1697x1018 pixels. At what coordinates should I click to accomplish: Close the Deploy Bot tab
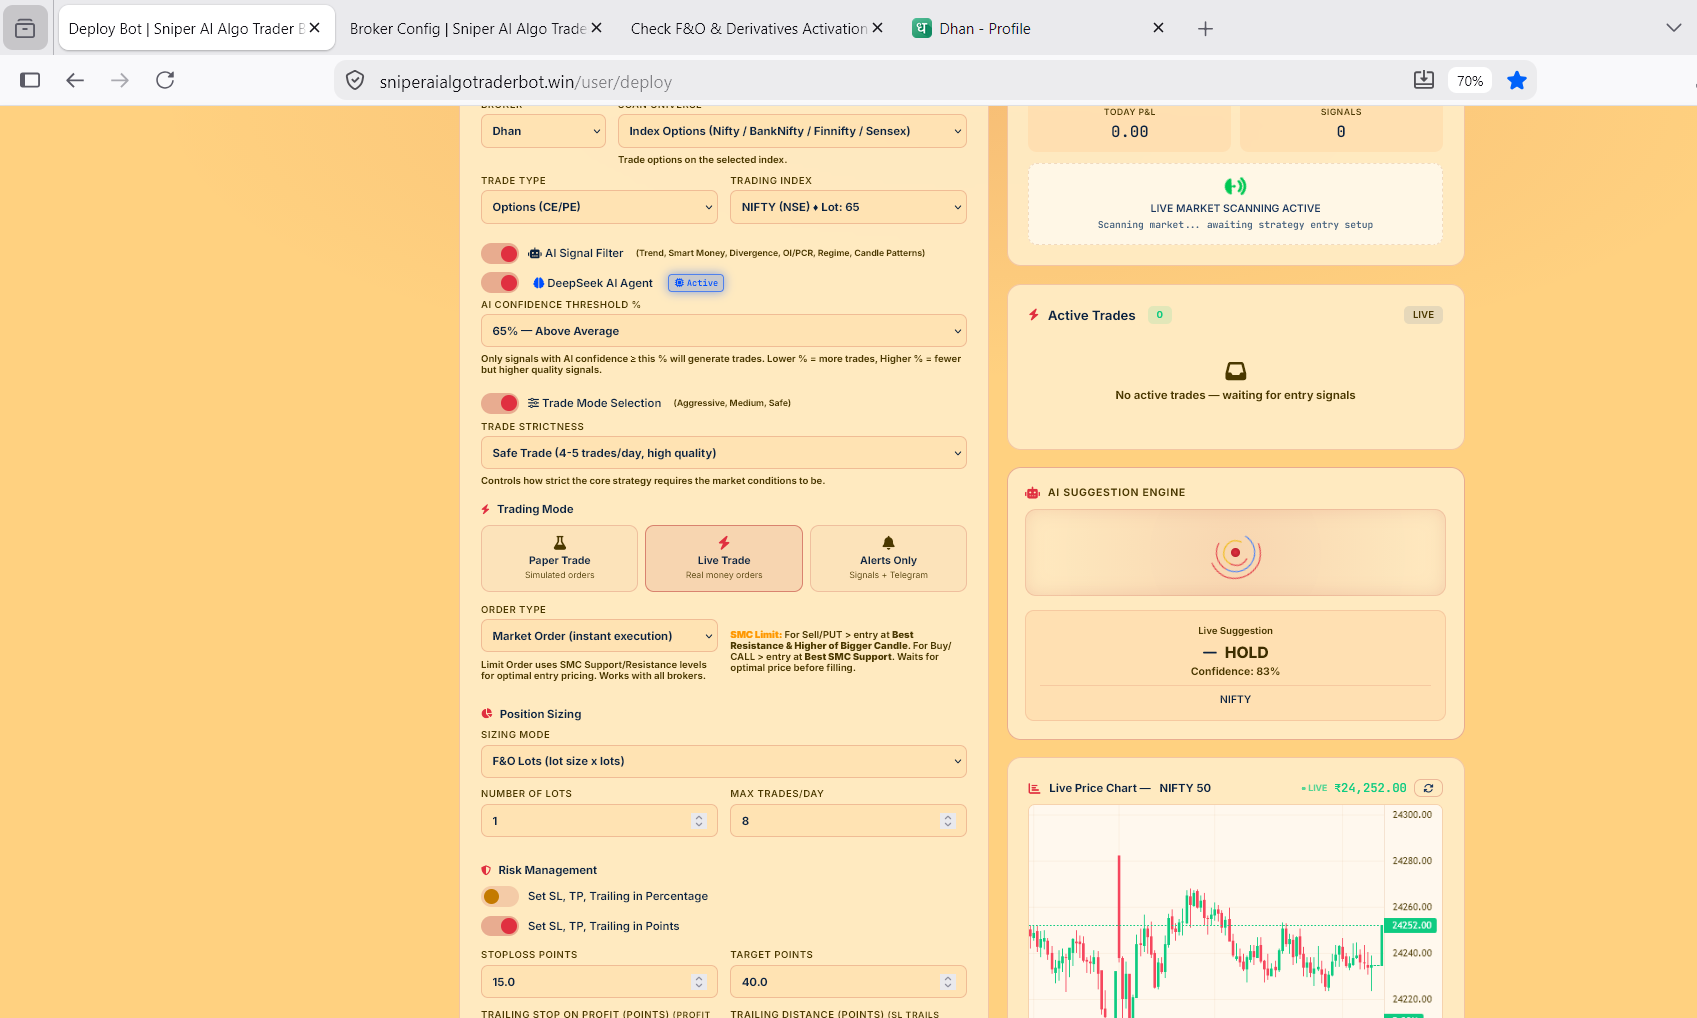point(315,28)
